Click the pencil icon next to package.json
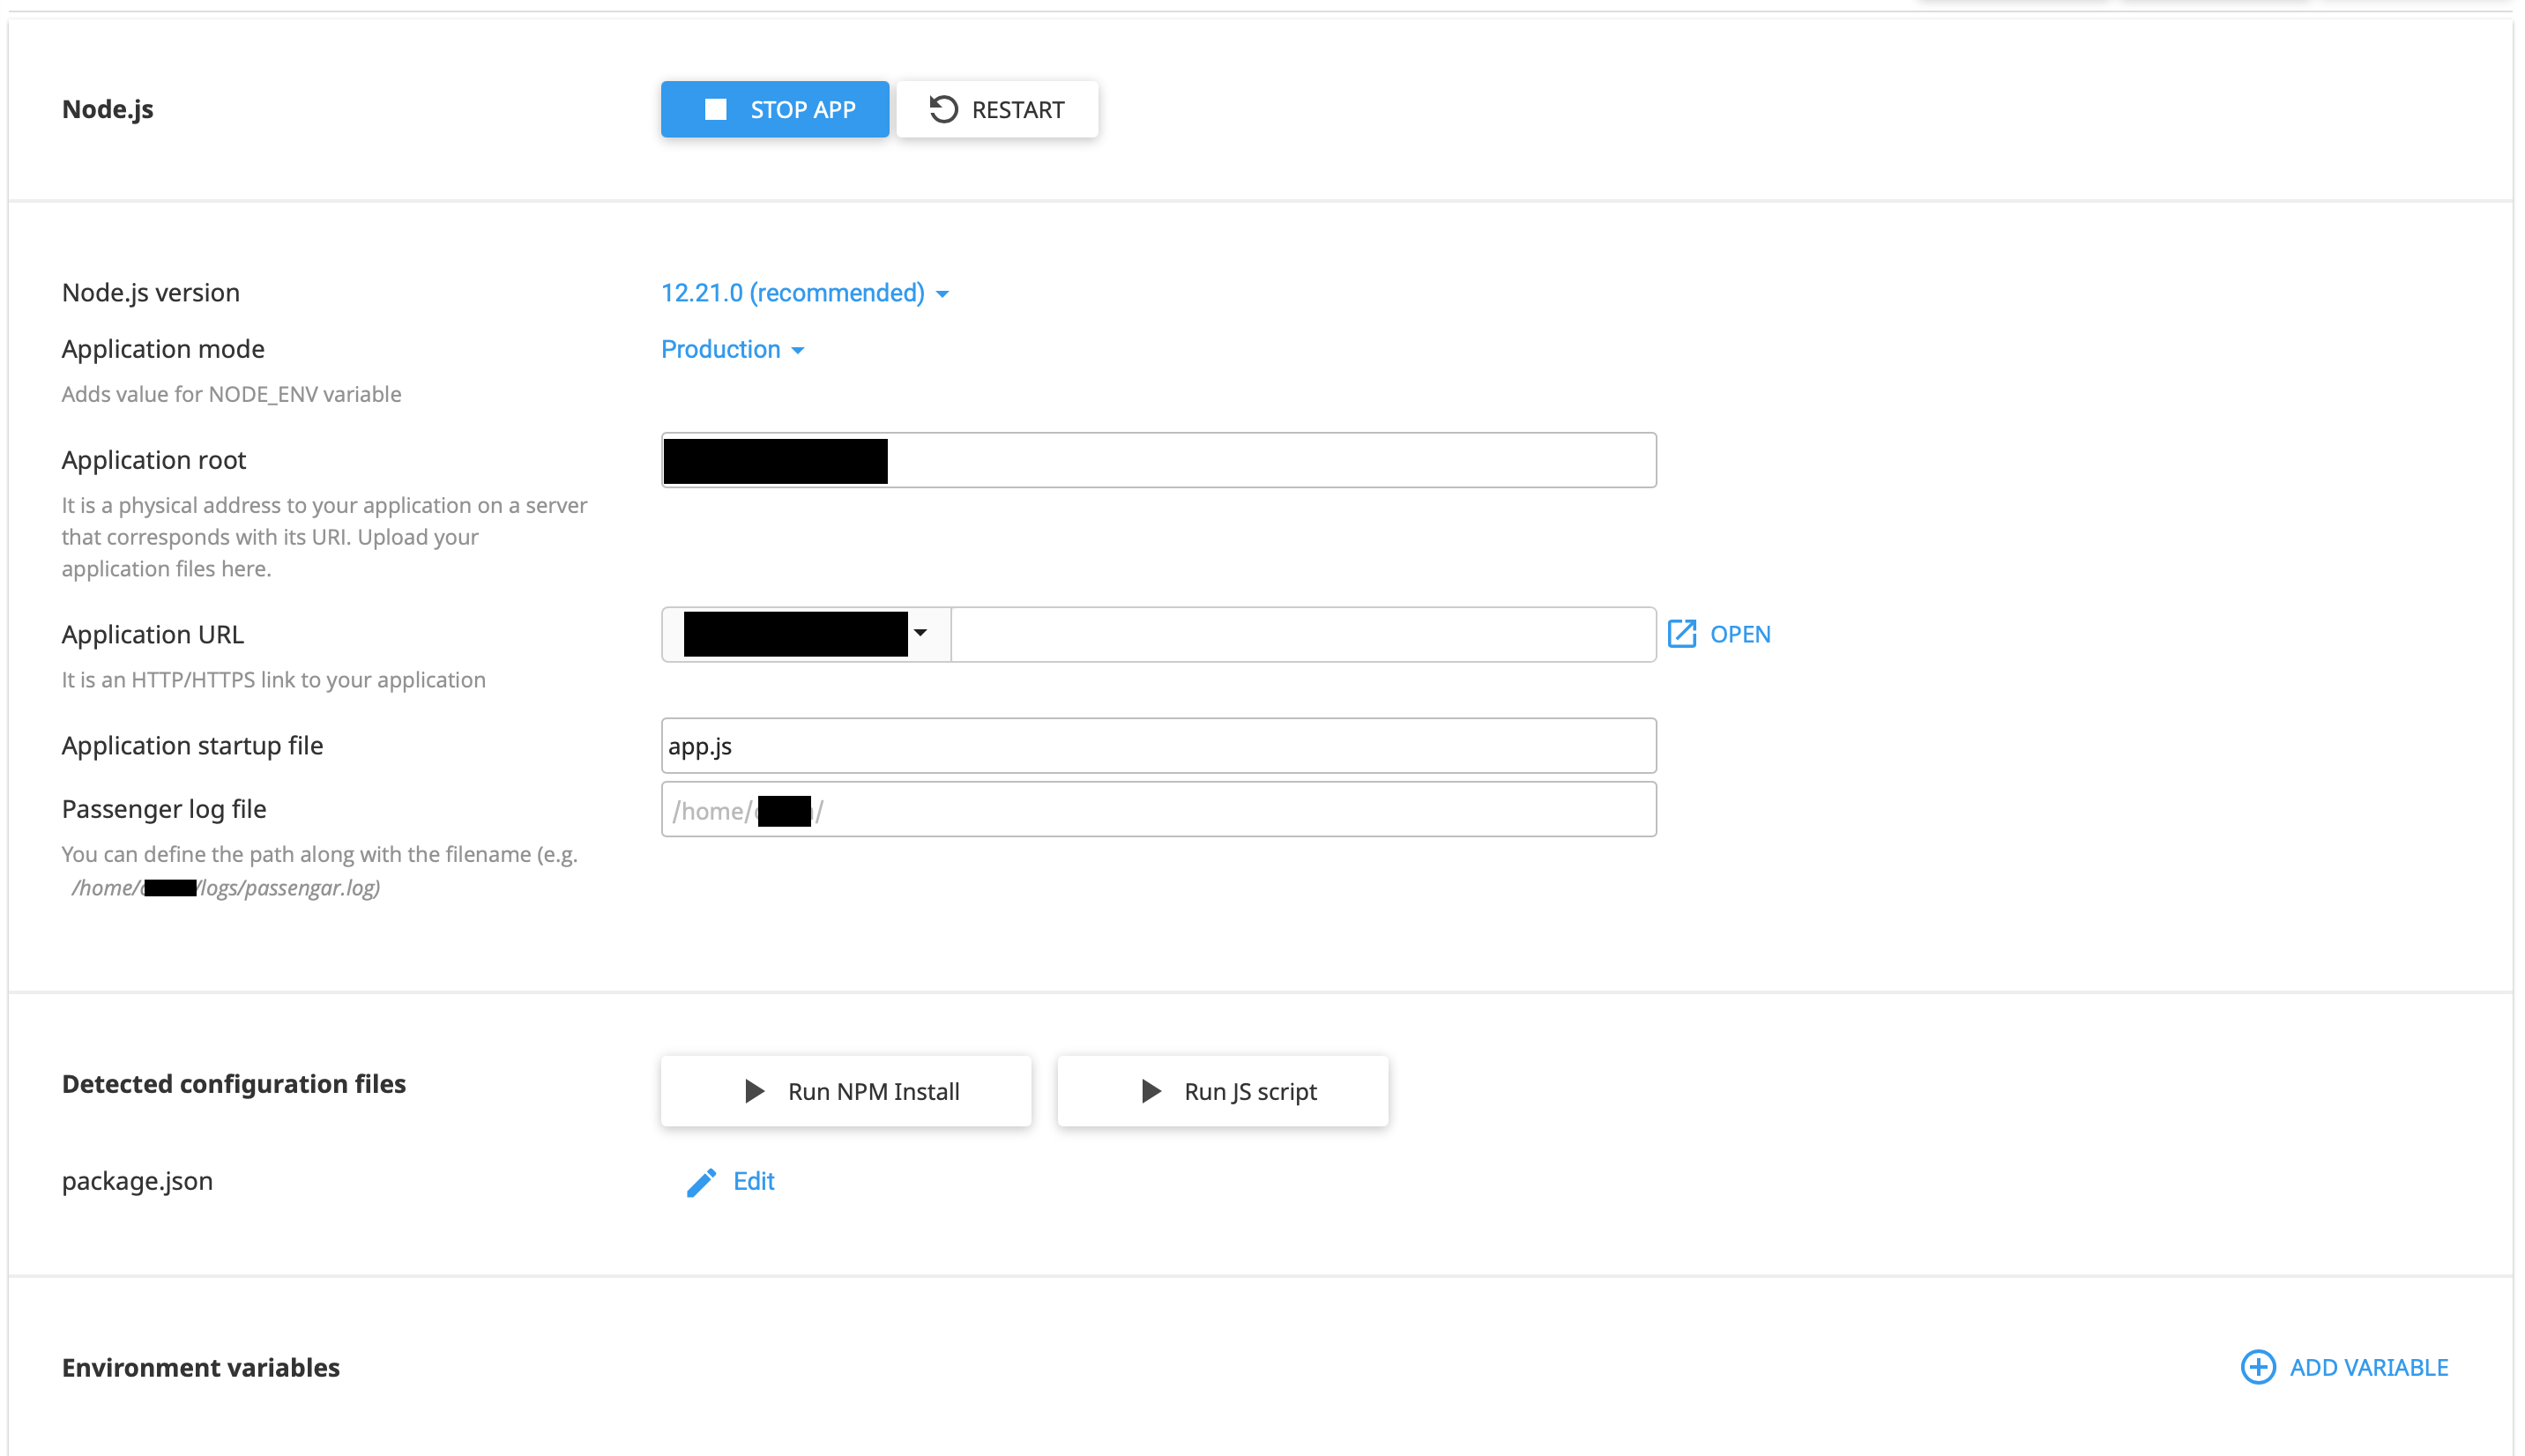This screenshot has height=1456, width=2525. pyautogui.click(x=702, y=1182)
